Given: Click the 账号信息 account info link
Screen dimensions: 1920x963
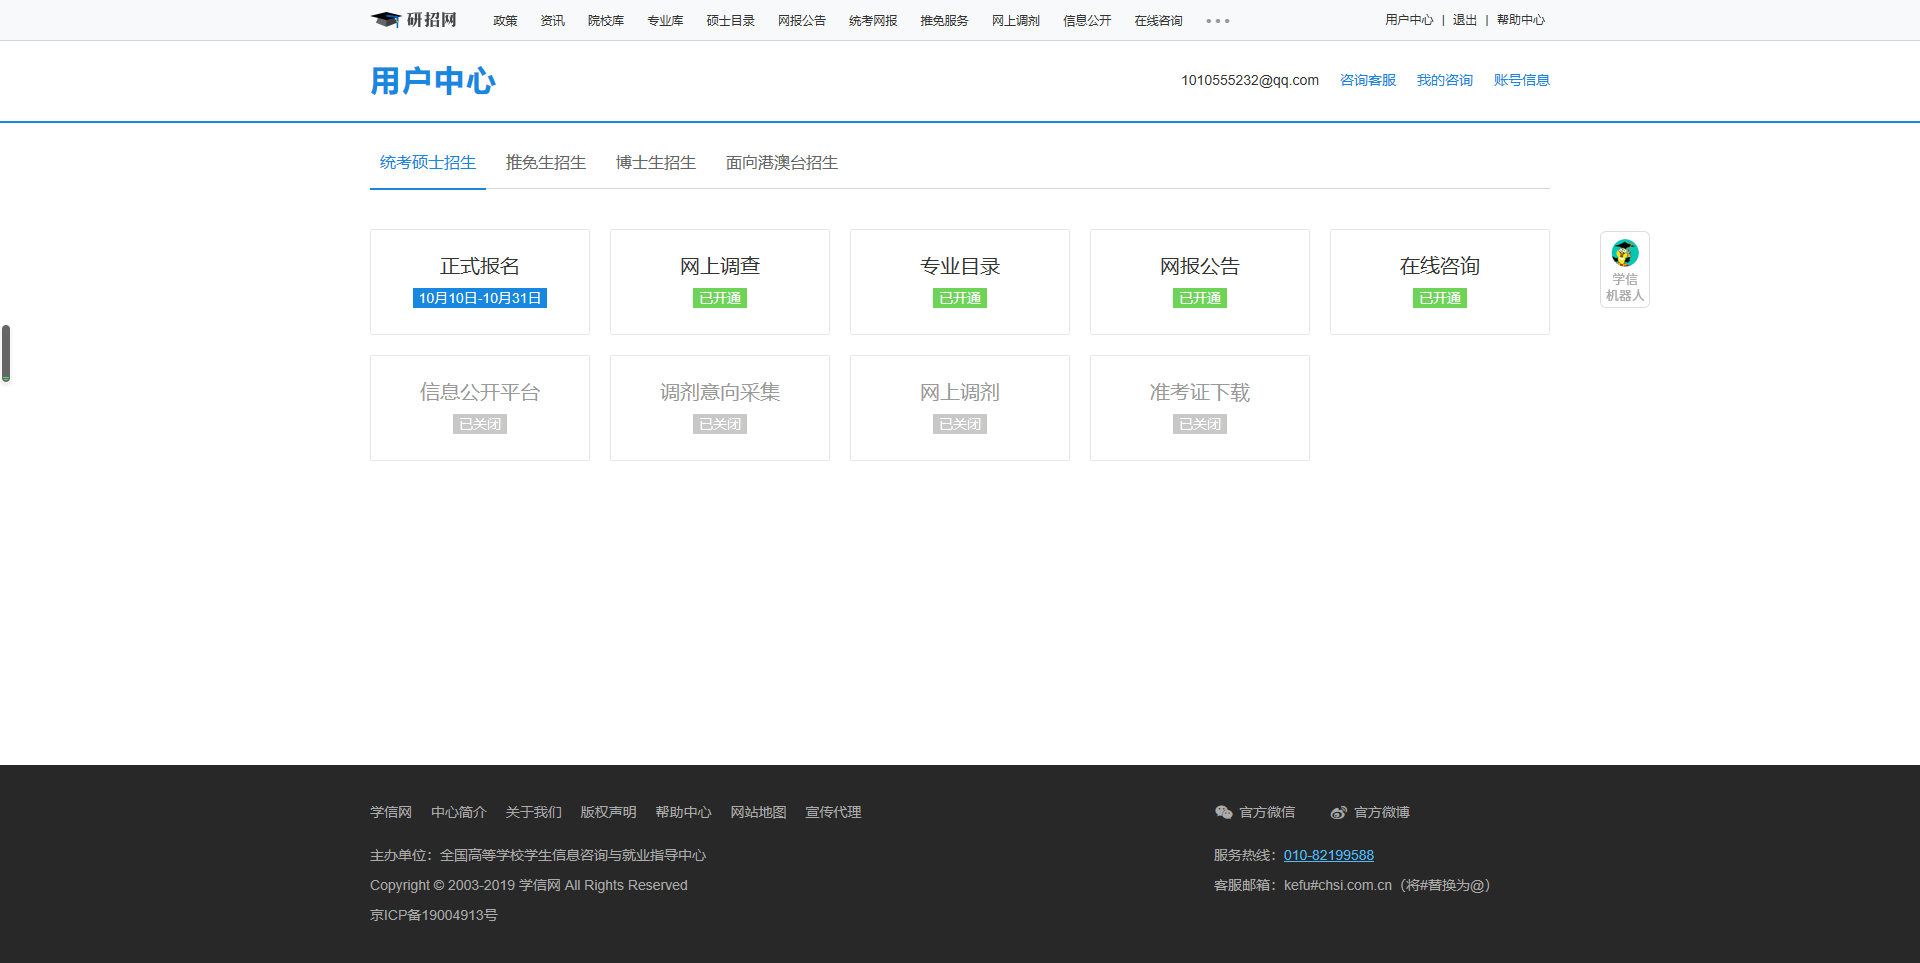Looking at the screenshot, I should (1521, 80).
